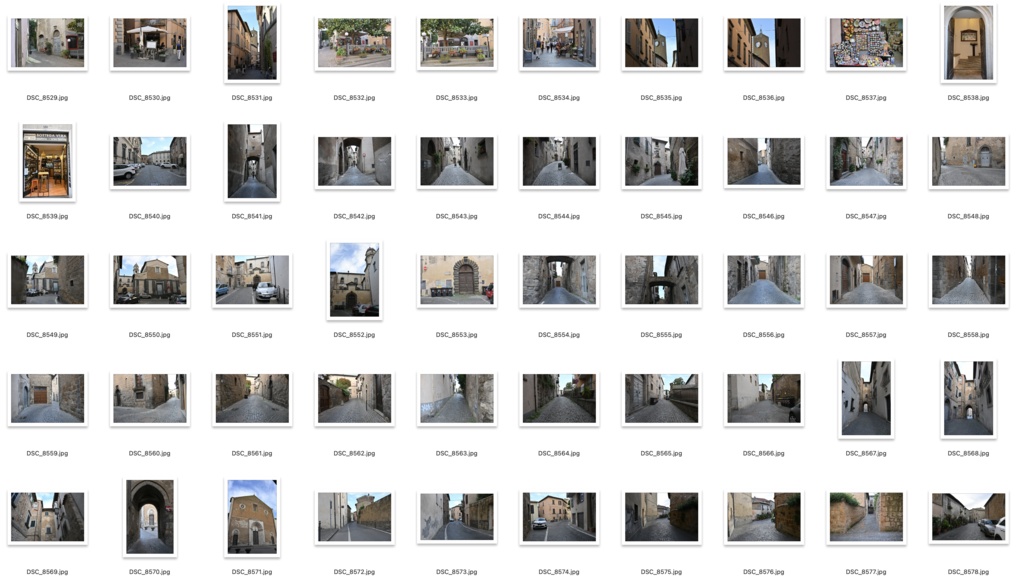Viewport: 1024px width, 577px height.
Task: Select the DSC_8569.jpg thumbnail
Action: tap(48, 517)
